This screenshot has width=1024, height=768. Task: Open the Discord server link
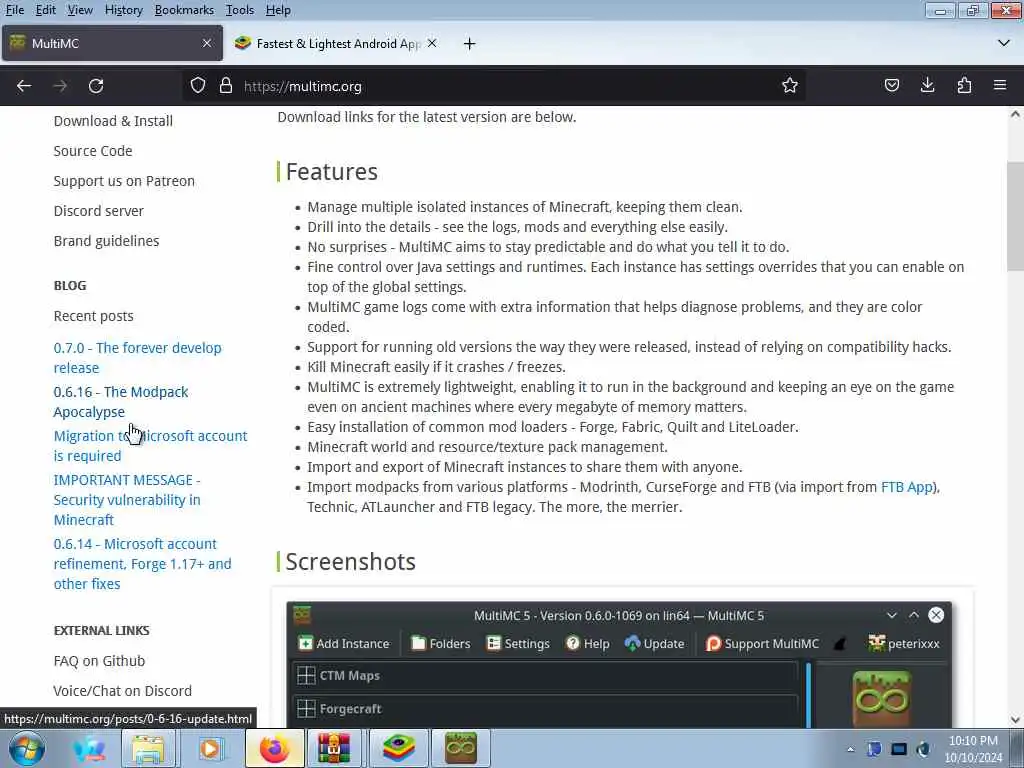99,211
